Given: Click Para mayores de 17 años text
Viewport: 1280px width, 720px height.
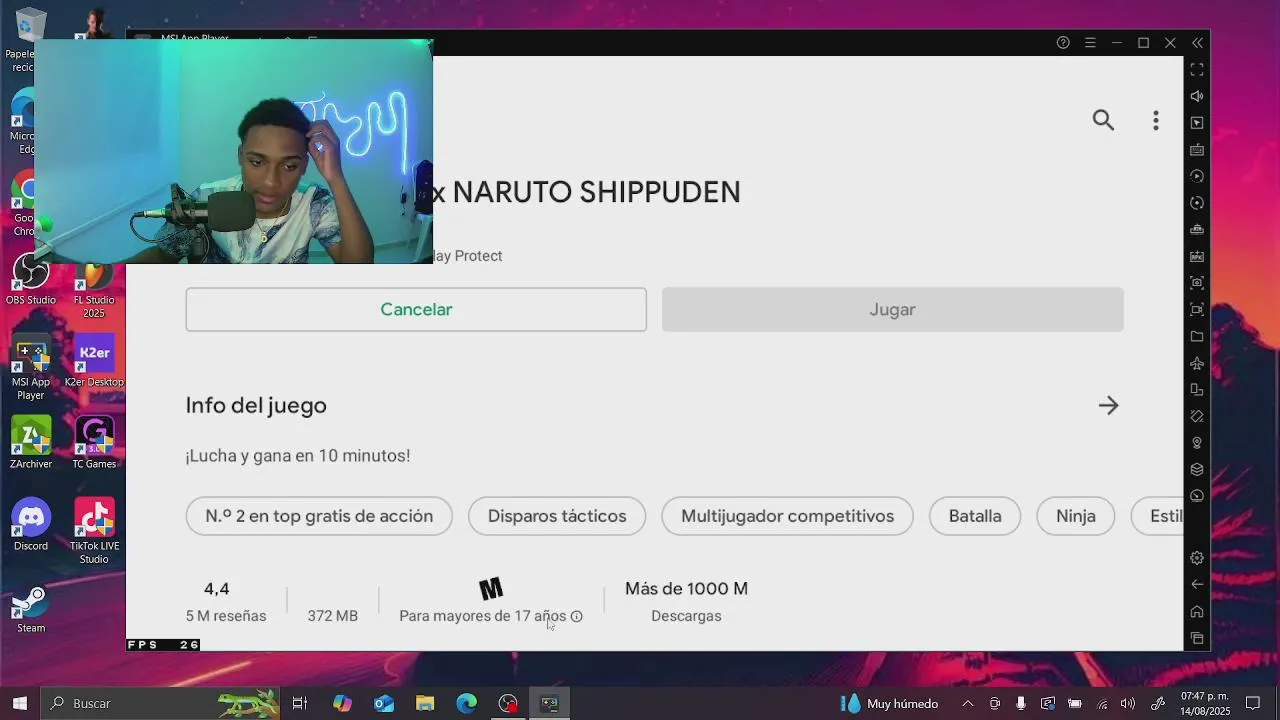Looking at the screenshot, I should point(483,616).
